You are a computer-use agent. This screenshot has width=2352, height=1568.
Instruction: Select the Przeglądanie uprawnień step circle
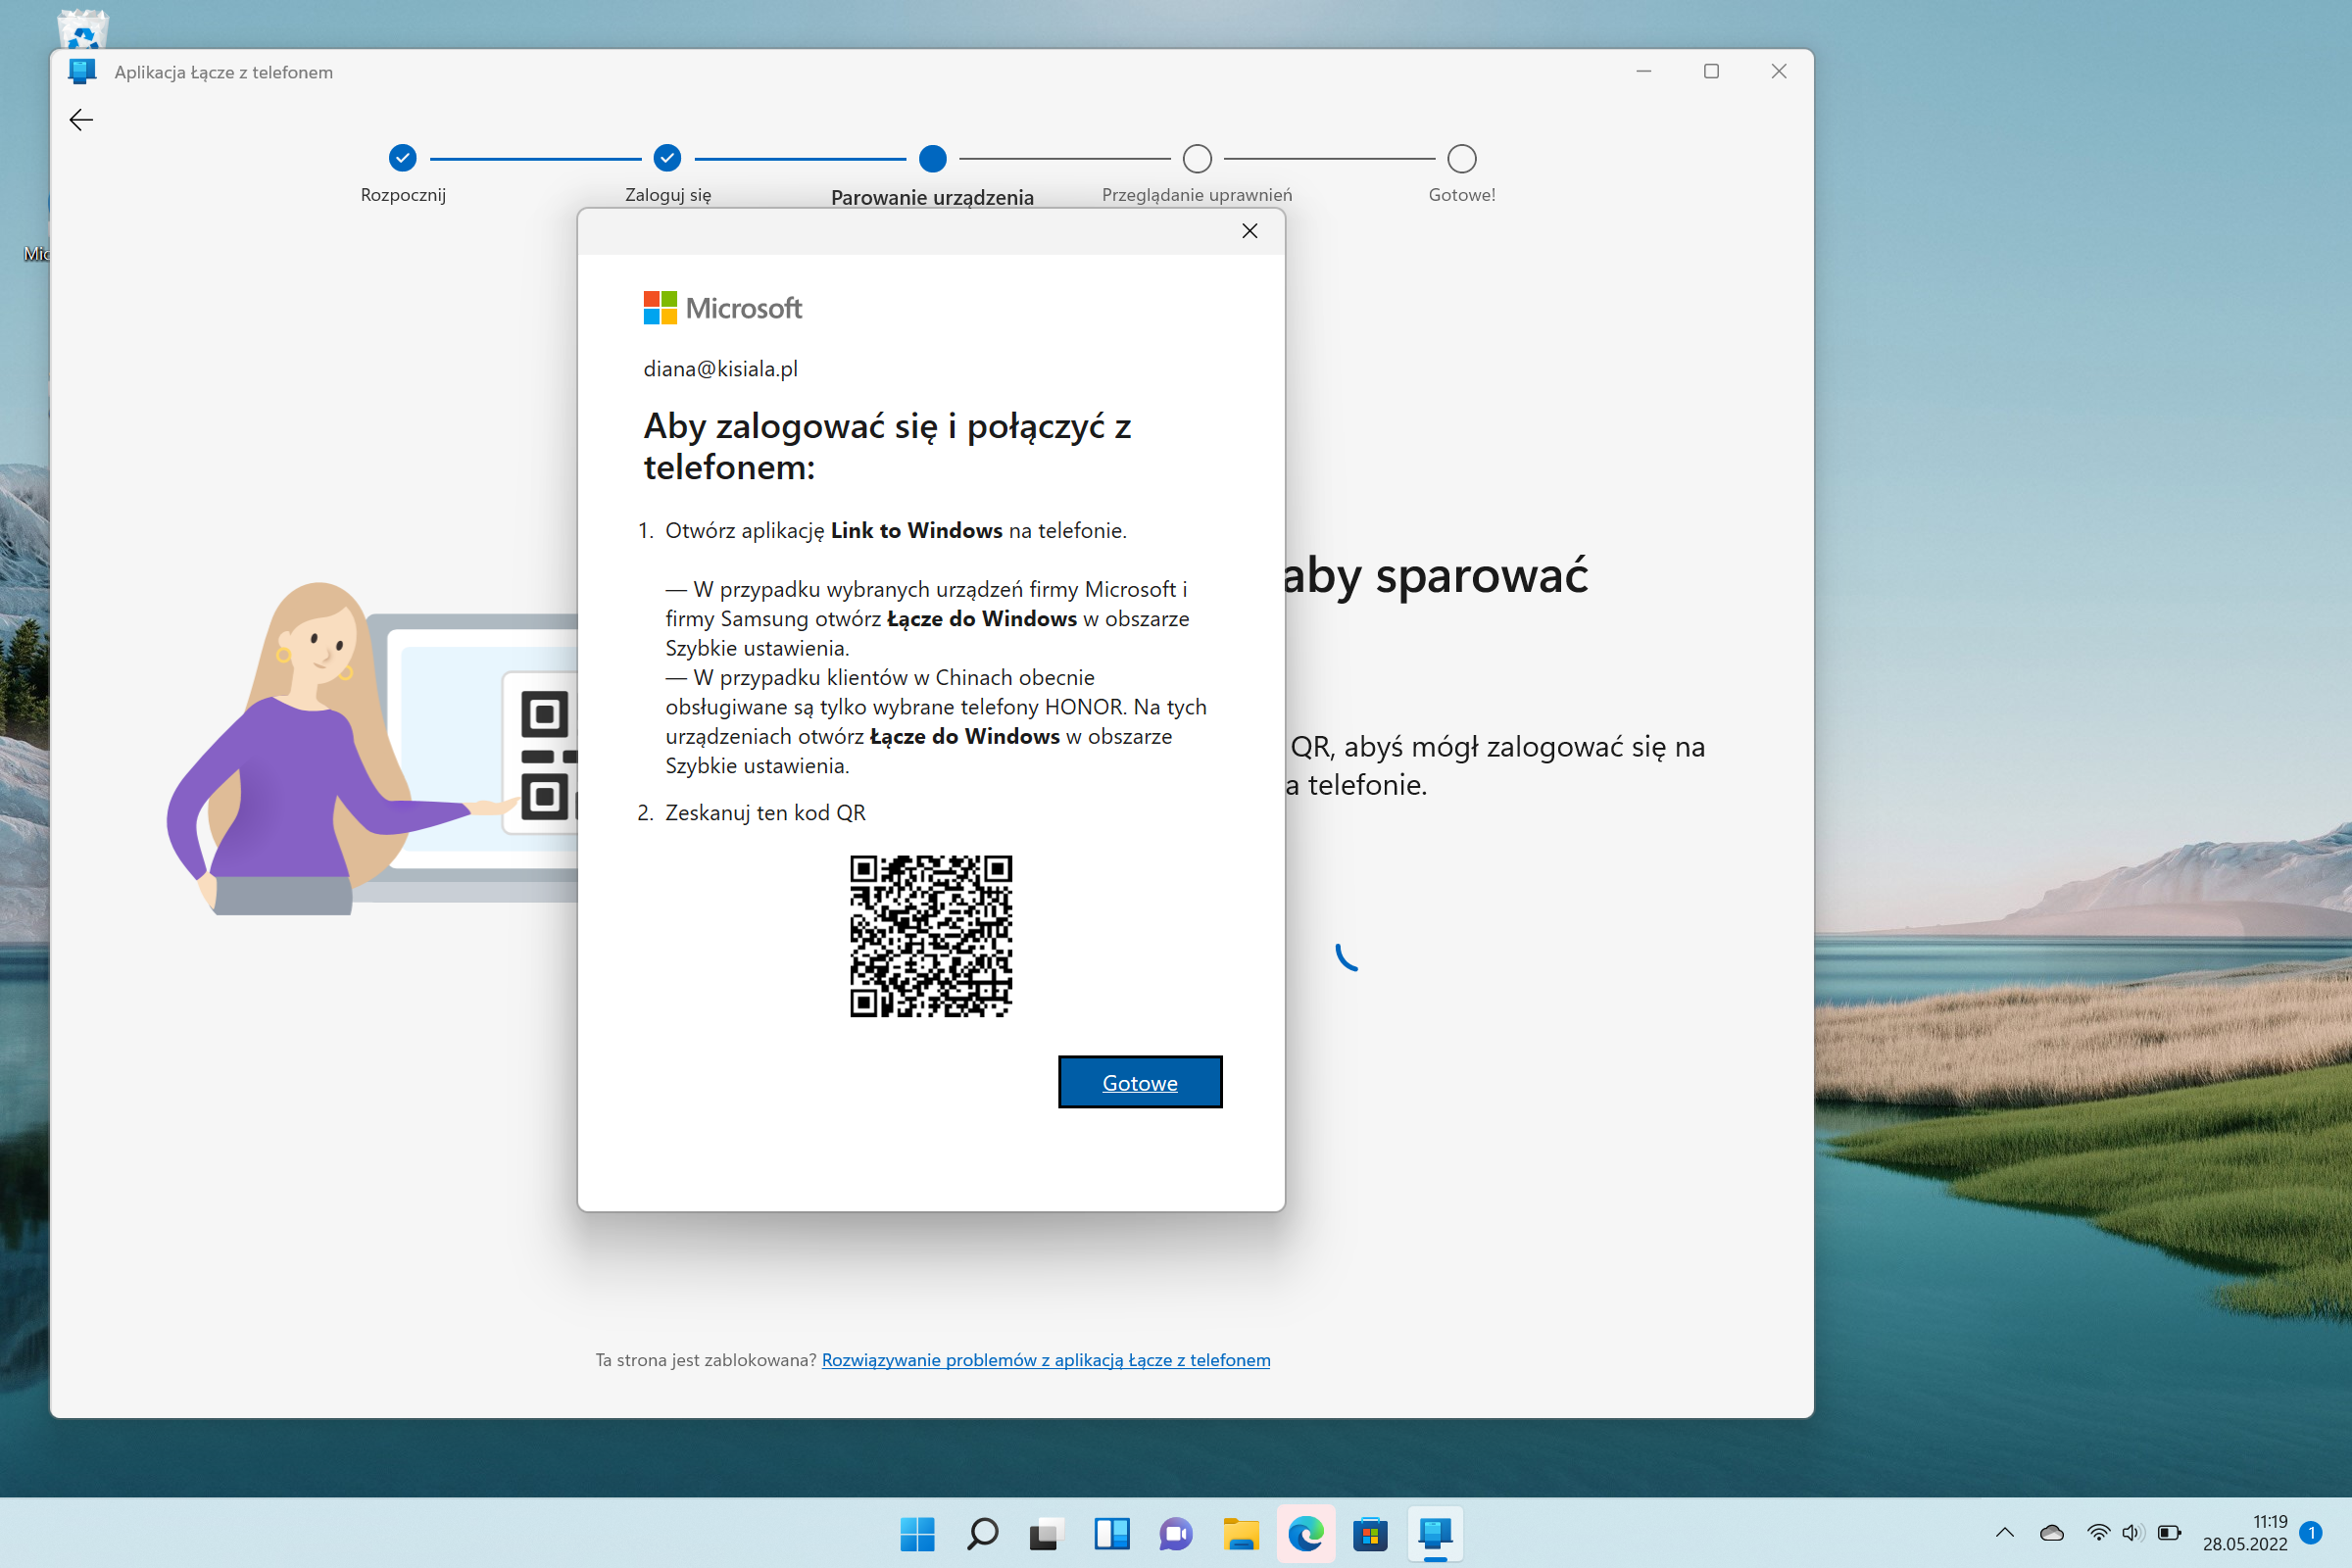pyautogui.click(x=1197, y=158)
